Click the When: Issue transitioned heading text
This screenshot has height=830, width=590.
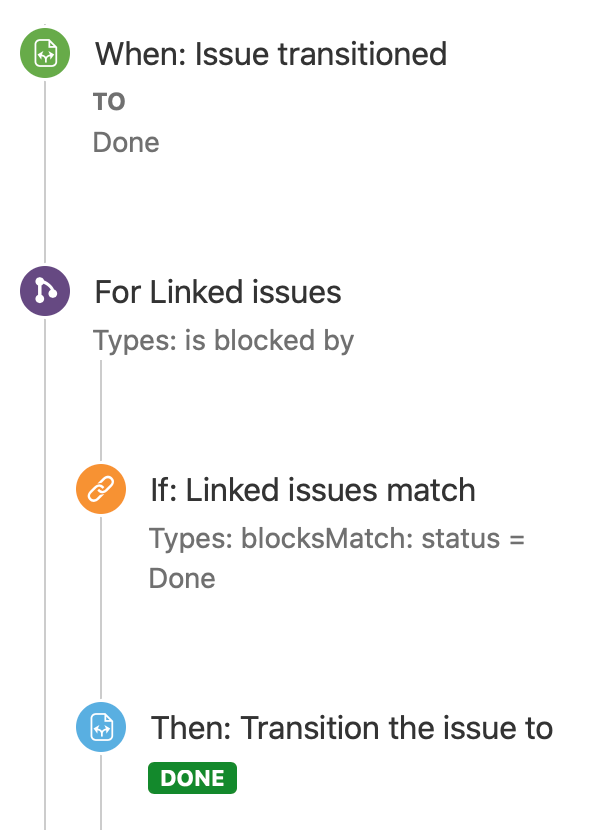click(271, 54)
